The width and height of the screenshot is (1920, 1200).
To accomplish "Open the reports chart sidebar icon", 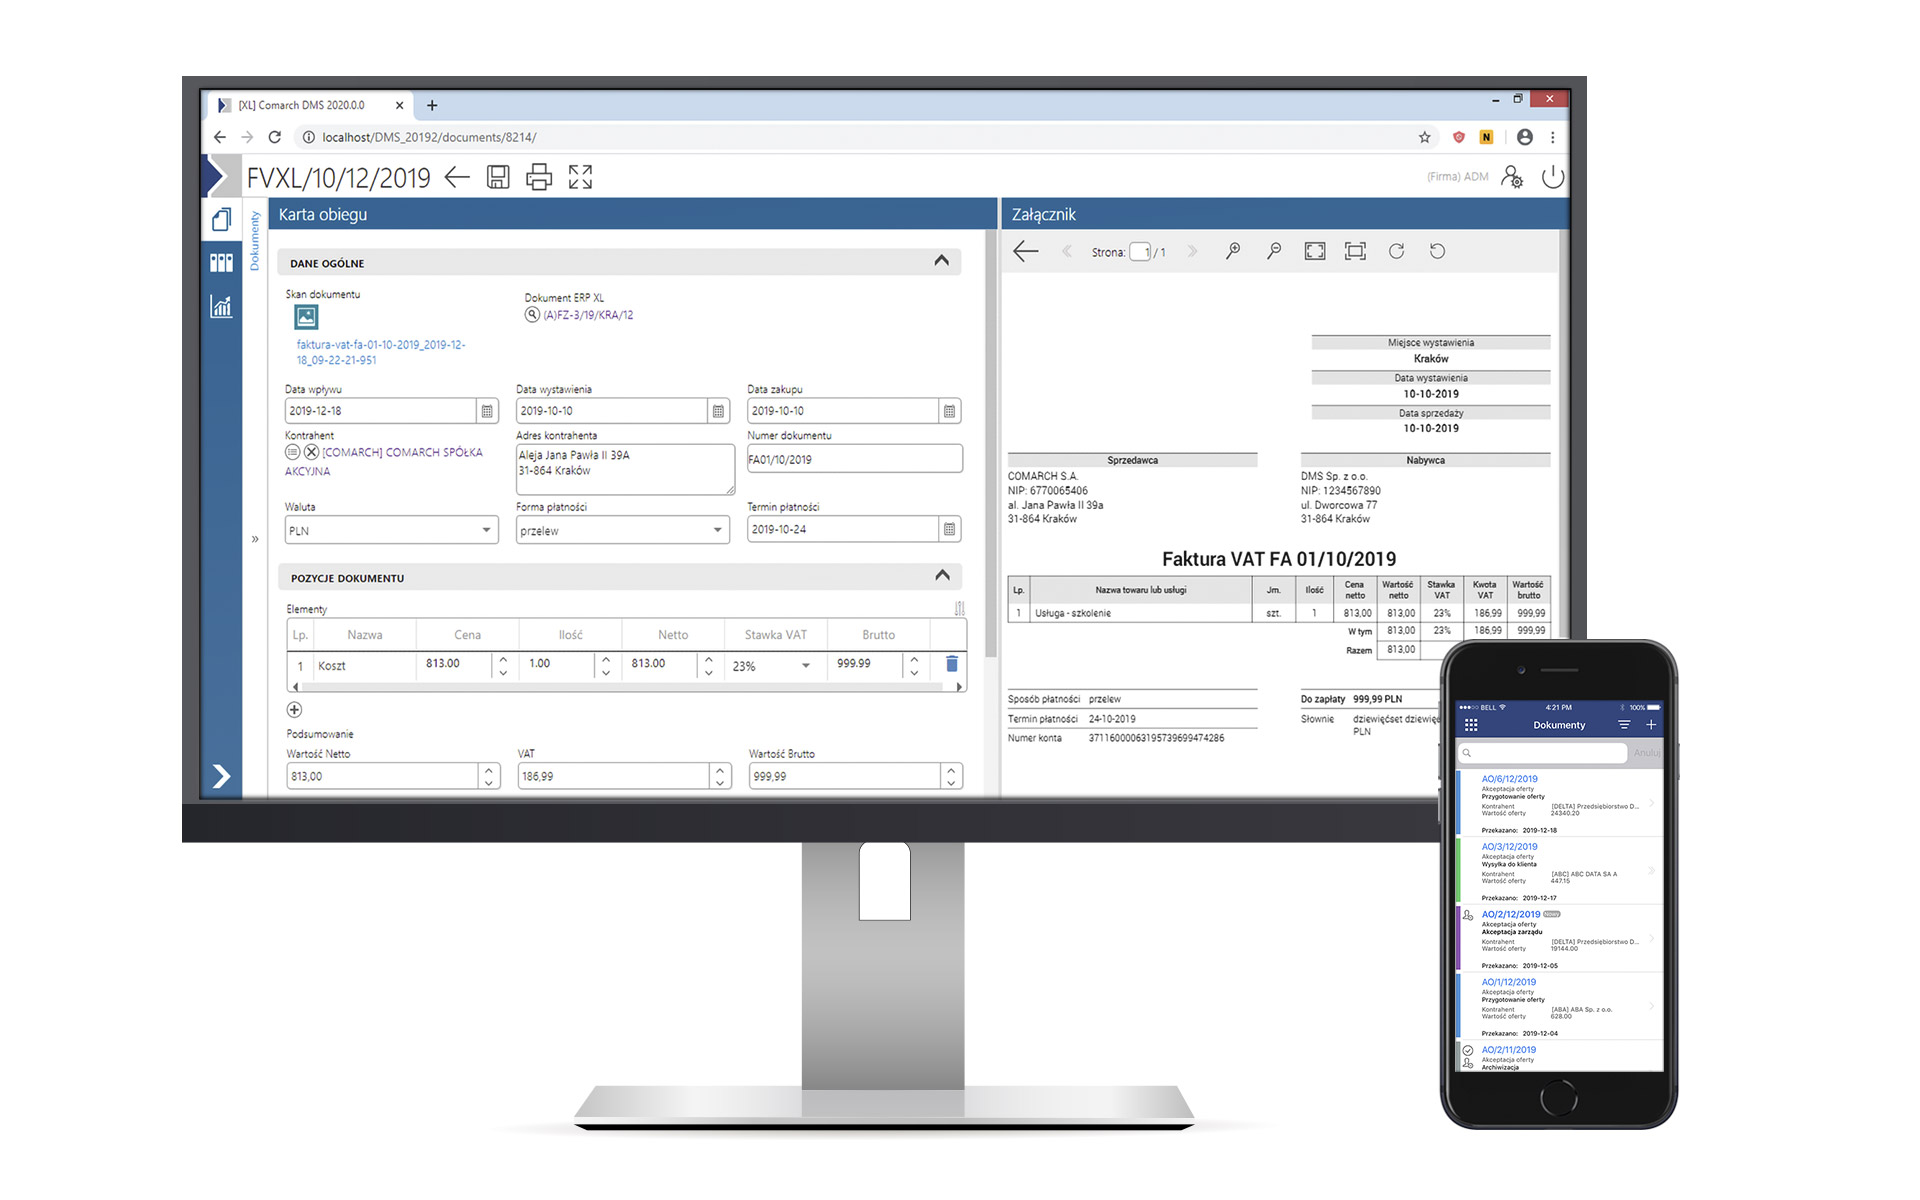I will 222,306.
